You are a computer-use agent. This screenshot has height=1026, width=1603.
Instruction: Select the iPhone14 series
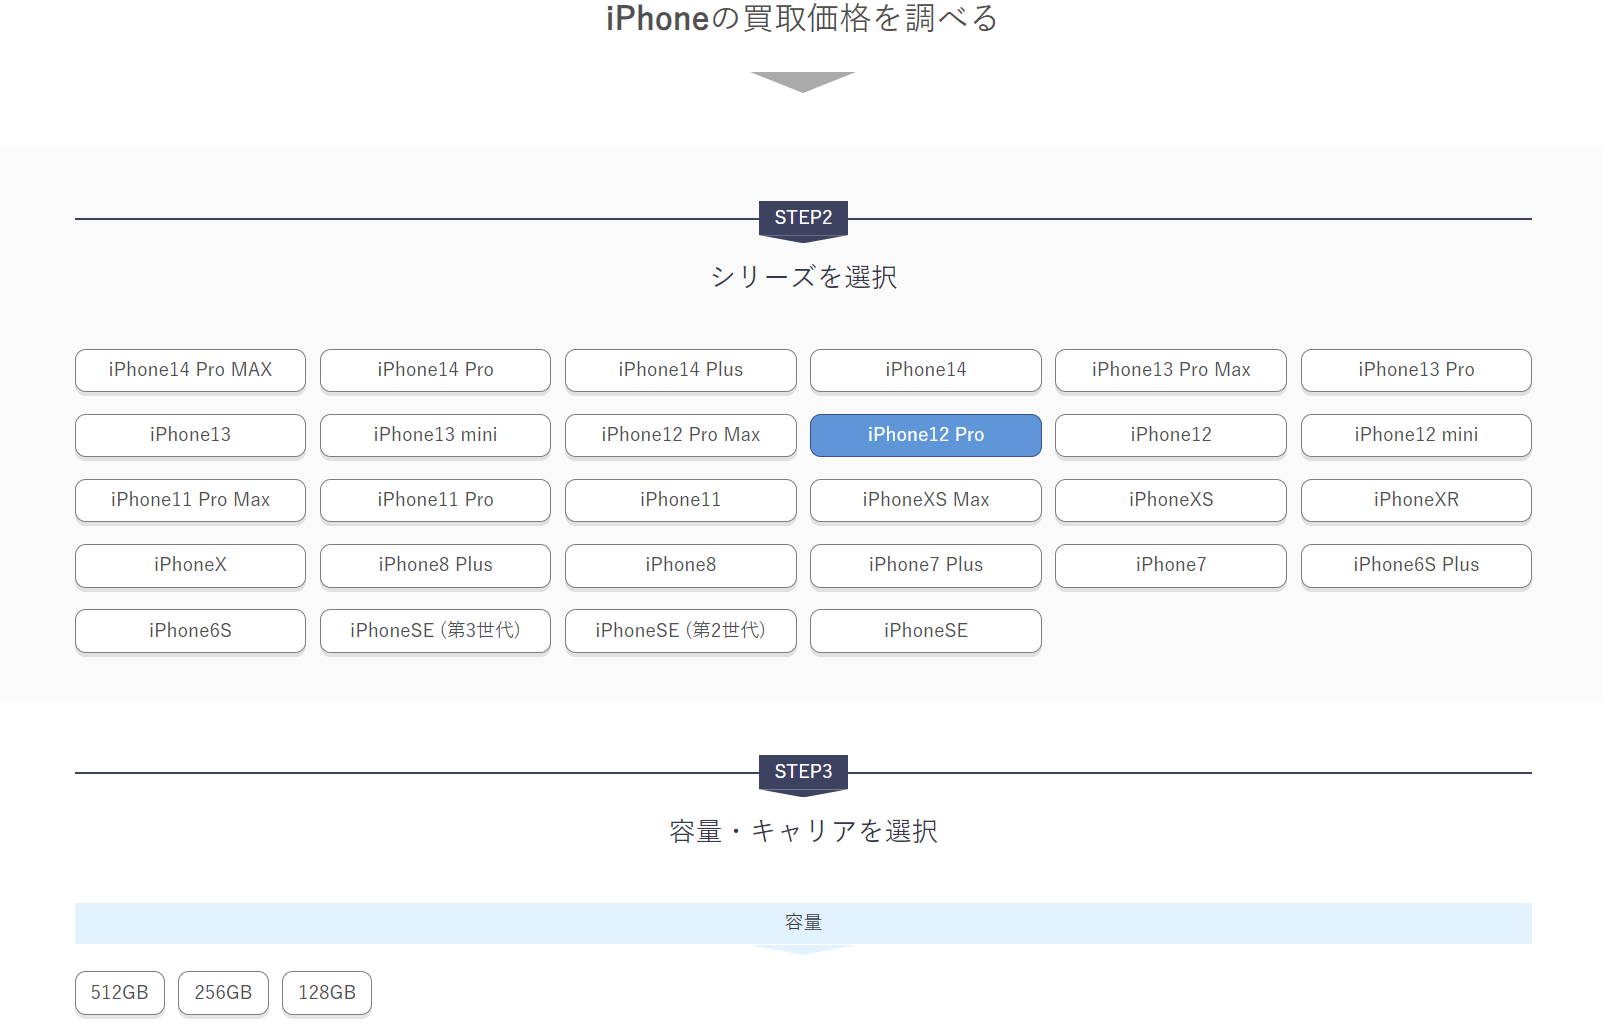[925, 370]
